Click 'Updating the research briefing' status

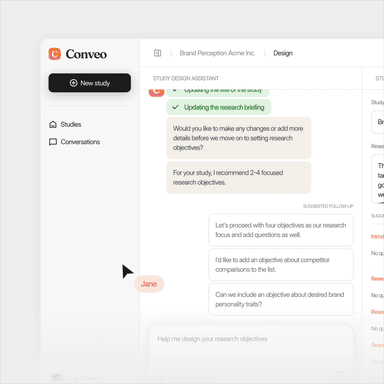pos(219,107)
